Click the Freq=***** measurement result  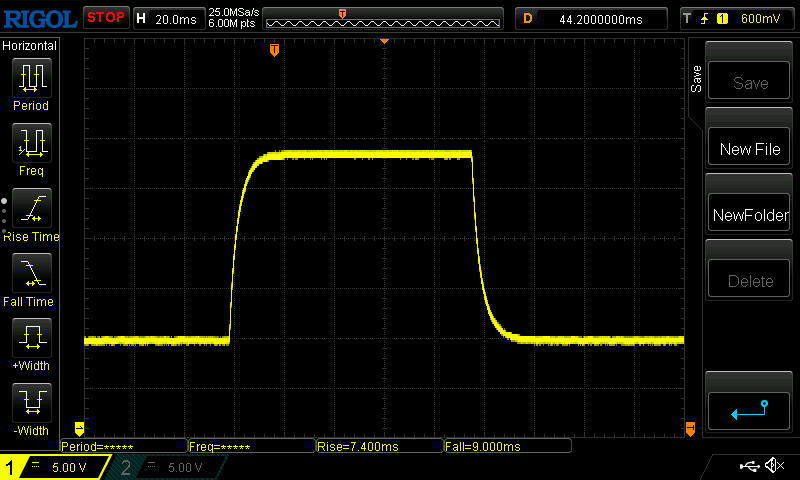pos(252,446)
